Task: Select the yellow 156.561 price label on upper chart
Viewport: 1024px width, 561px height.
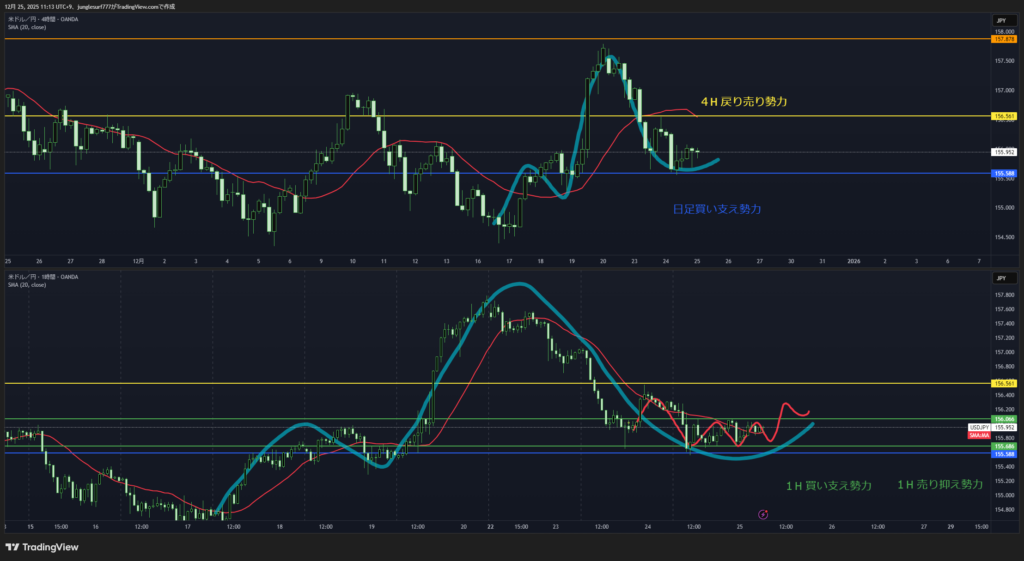Action: [1003, 116]
